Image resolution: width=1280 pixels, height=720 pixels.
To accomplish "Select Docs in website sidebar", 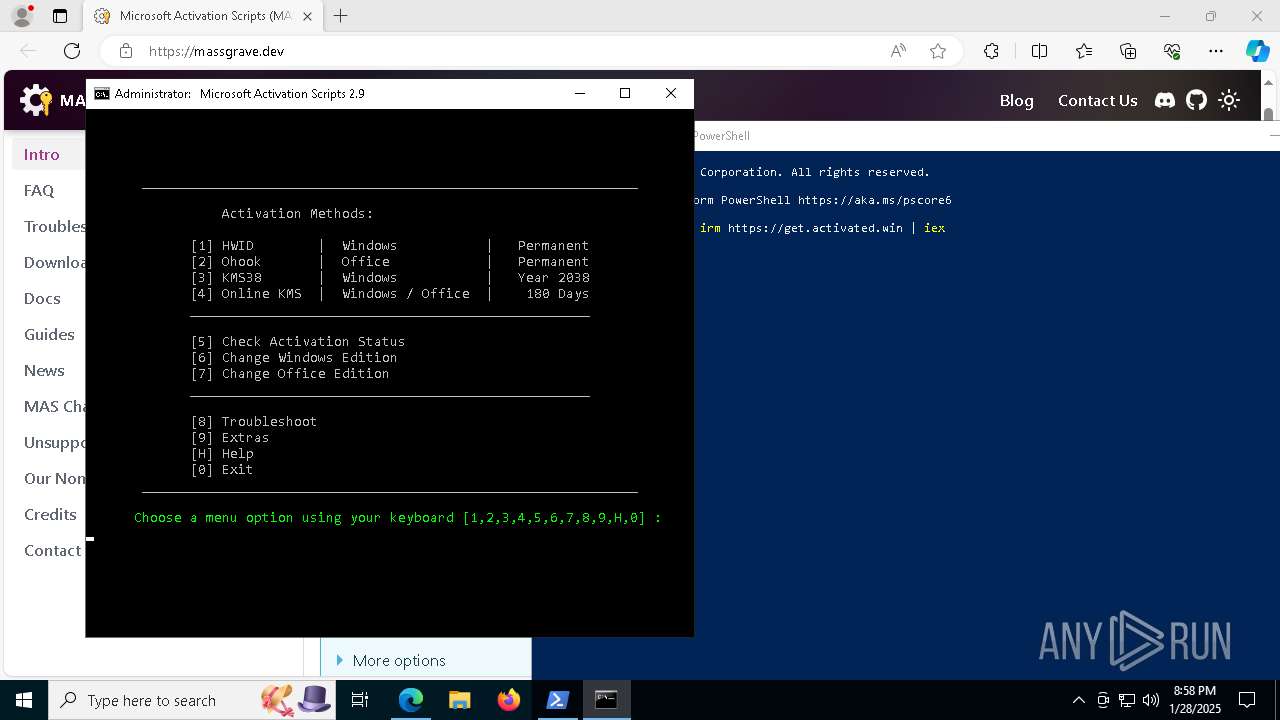I will [42, 298].
